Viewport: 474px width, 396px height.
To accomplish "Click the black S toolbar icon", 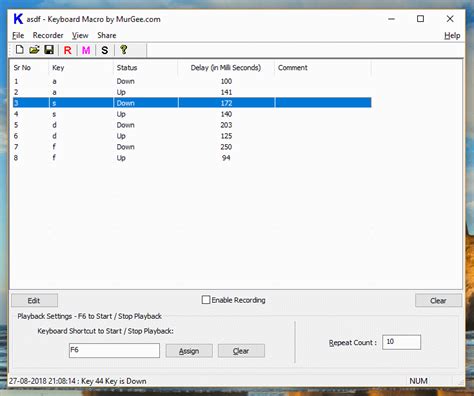I will click(x=105, y=50).
